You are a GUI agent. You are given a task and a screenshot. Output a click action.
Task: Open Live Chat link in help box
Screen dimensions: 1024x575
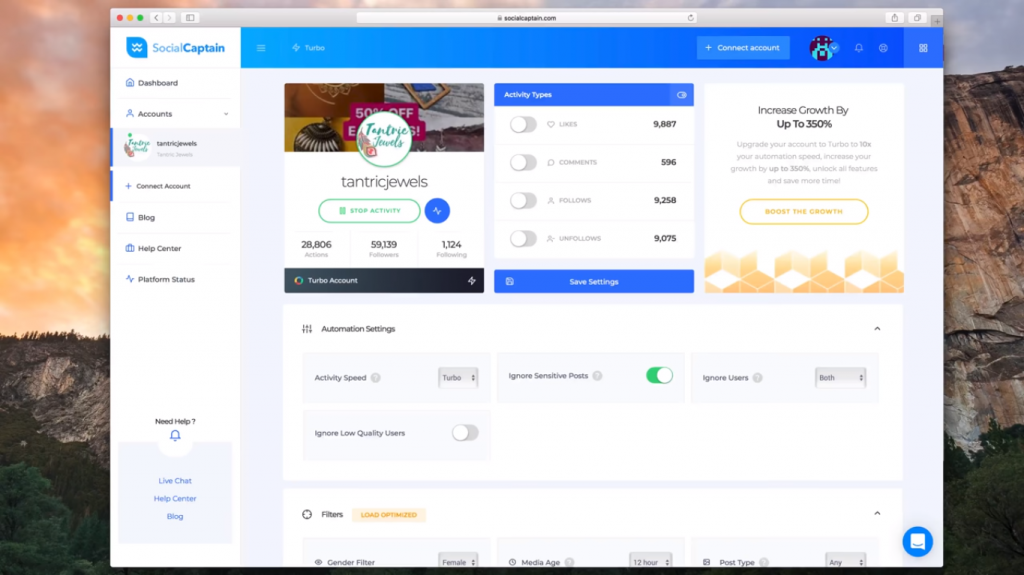pyautogui.click(x=175, y=480)
